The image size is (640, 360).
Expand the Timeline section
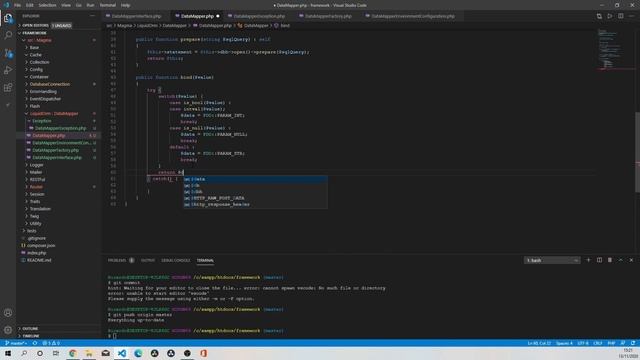click(31, 336)
